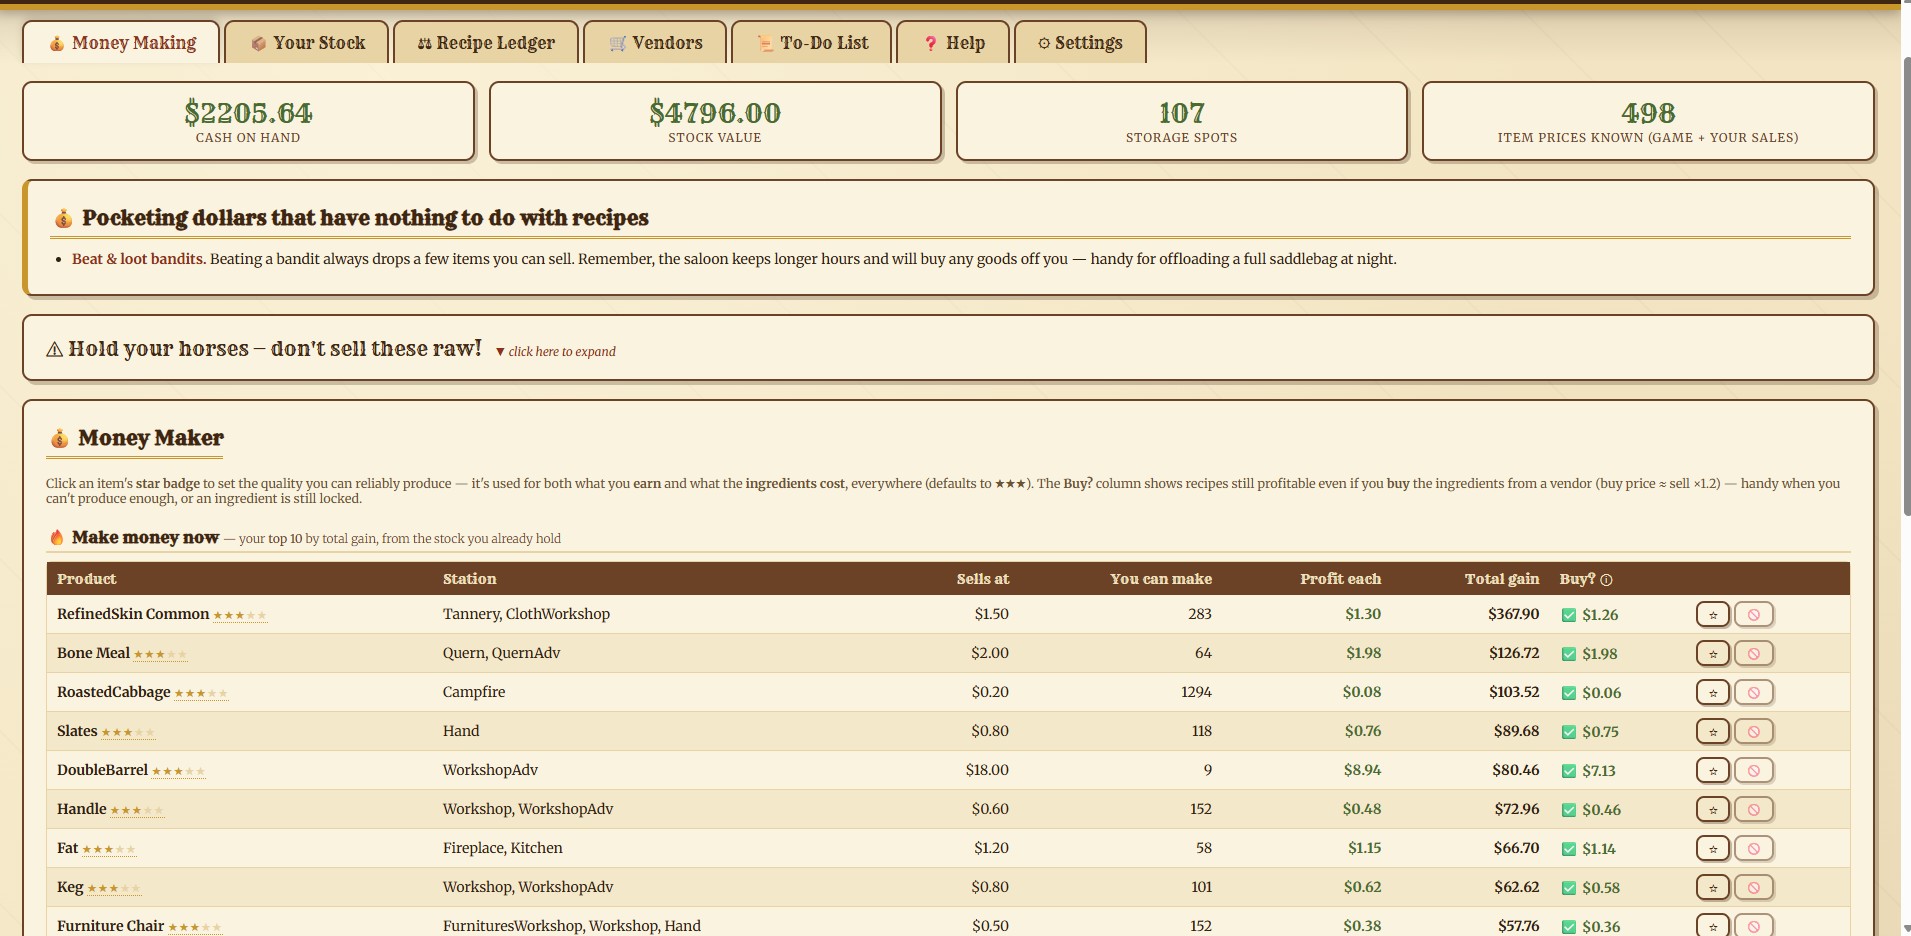Star the RoastedCabbage recipe row
The image size is (1911, 936).
pyautogui.click(x=1713, y=692)
